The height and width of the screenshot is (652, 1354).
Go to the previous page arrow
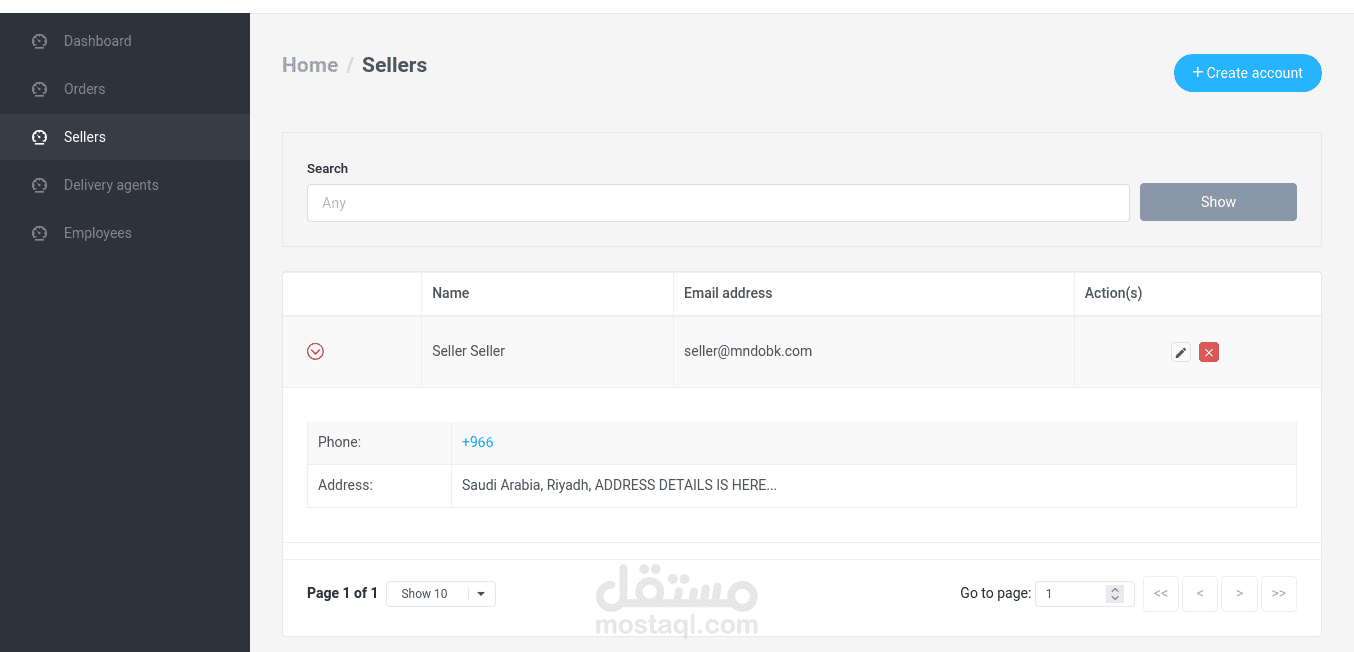(1200, 594)
